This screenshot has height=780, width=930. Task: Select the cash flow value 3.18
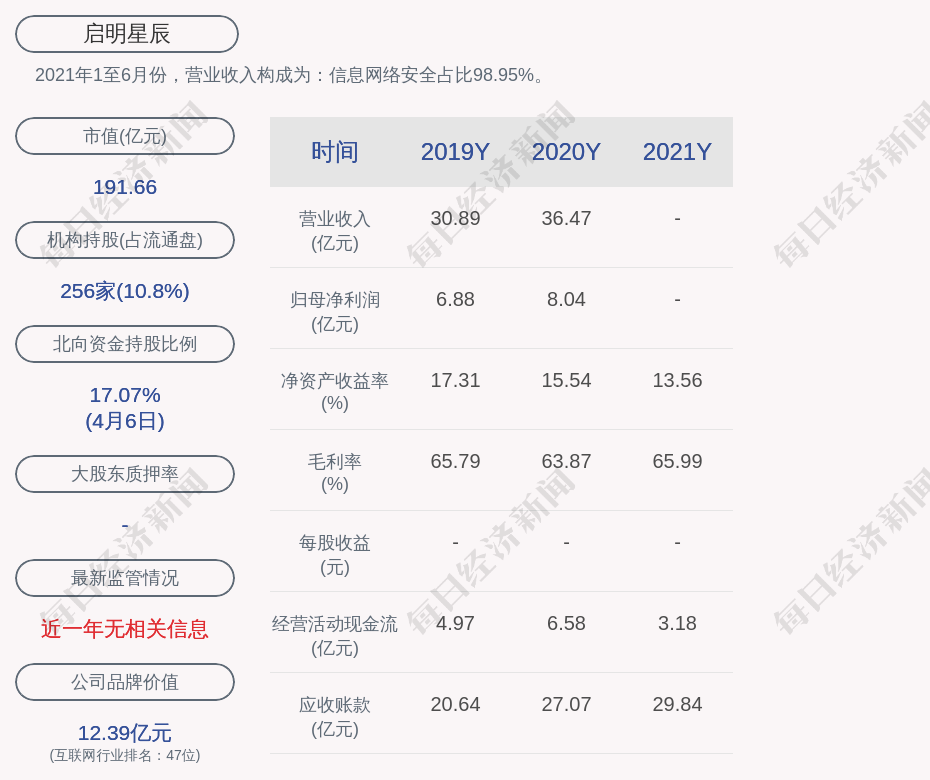[x=677, y=623]
